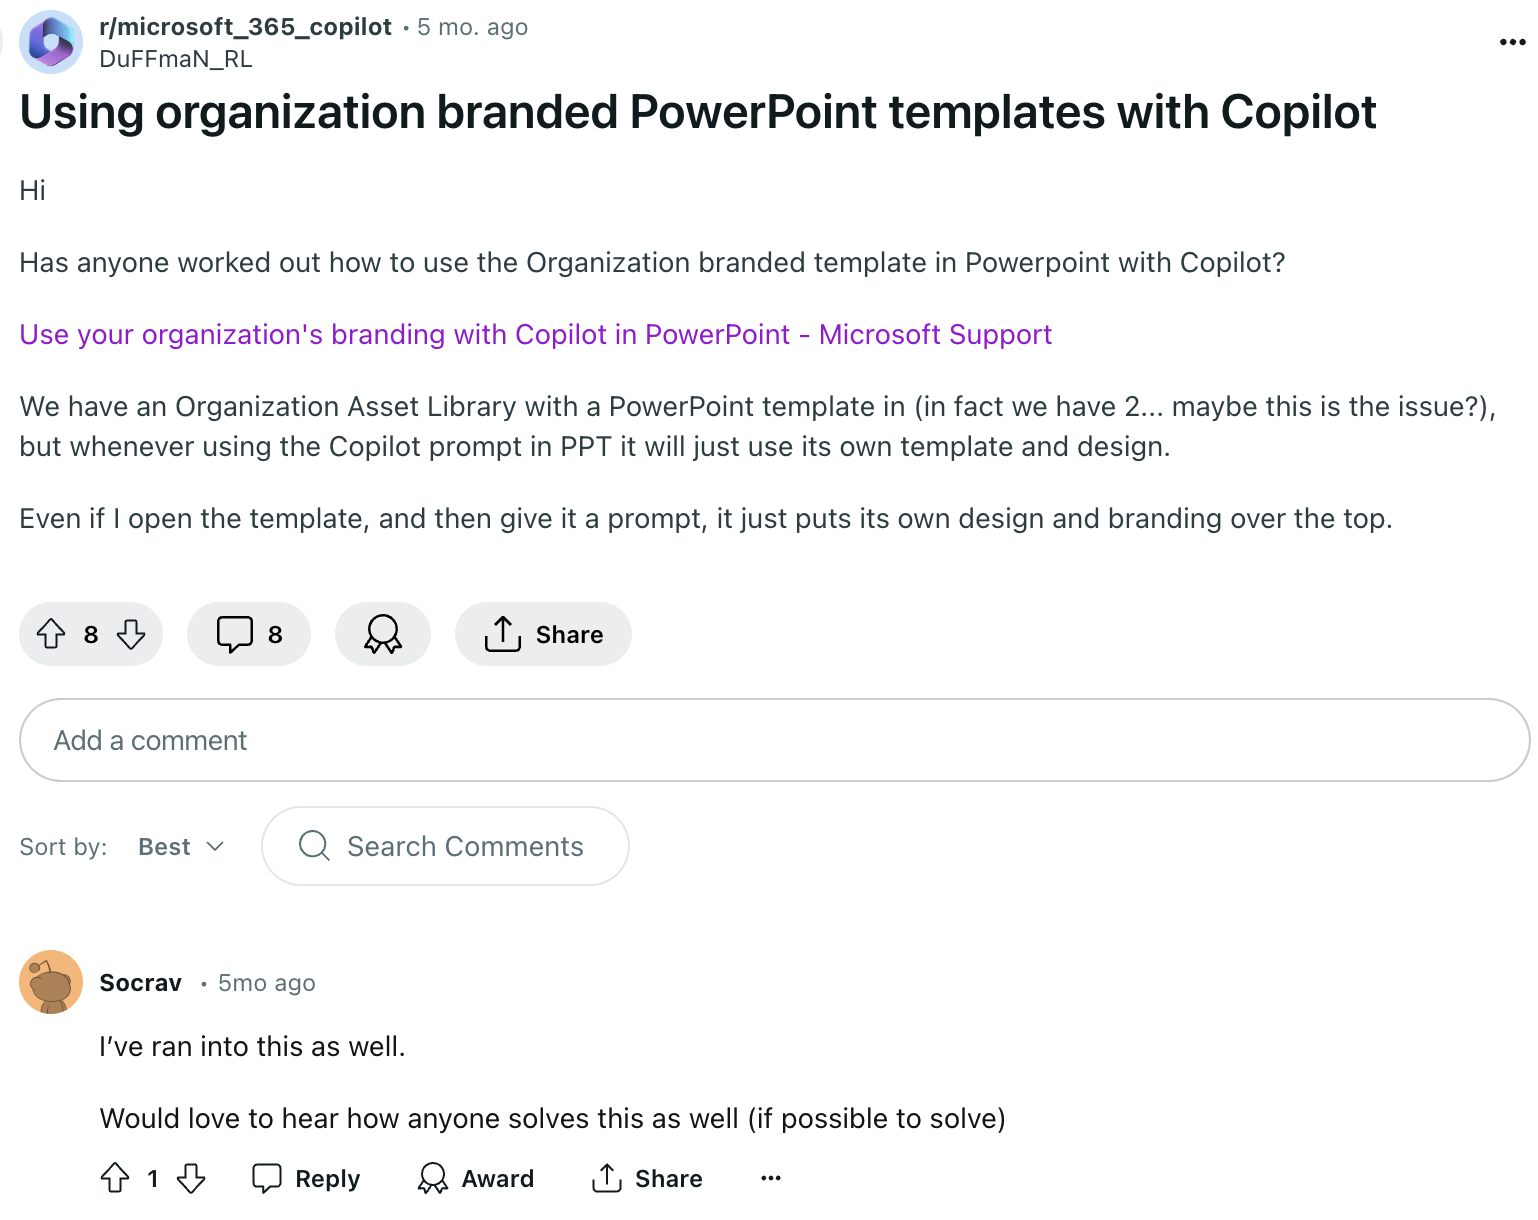
Task: Open the post's three-dot options menu
Action: coord(1512,42)
